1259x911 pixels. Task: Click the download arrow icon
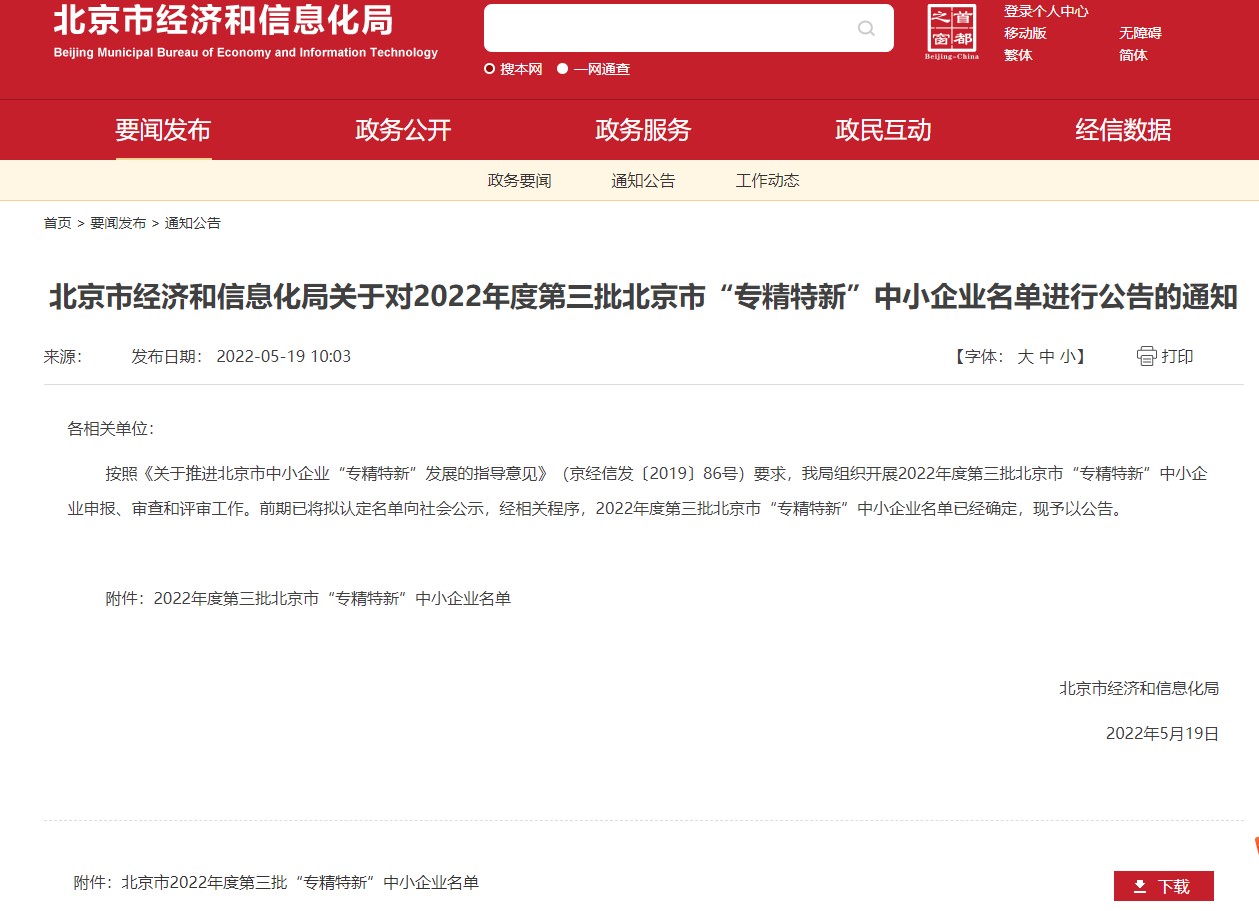tap(1140, 886)
